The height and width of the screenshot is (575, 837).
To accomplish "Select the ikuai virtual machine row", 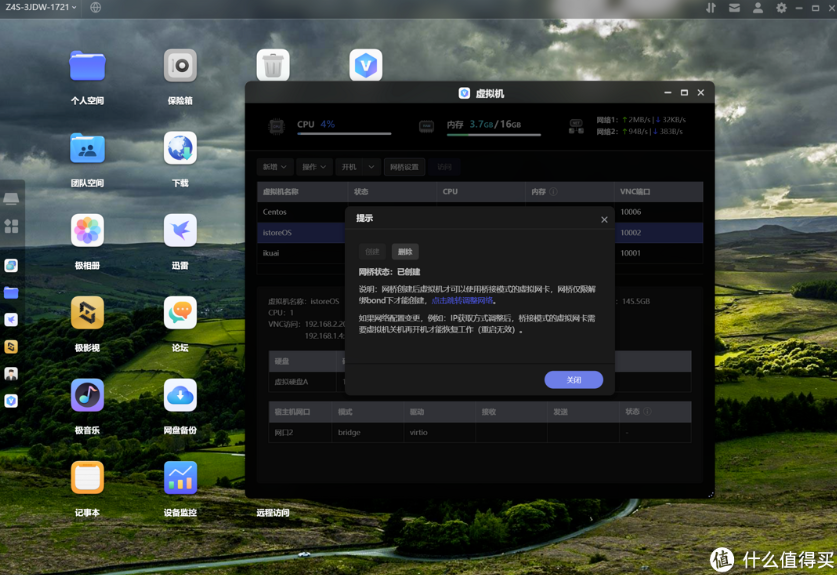I will 480,253.
